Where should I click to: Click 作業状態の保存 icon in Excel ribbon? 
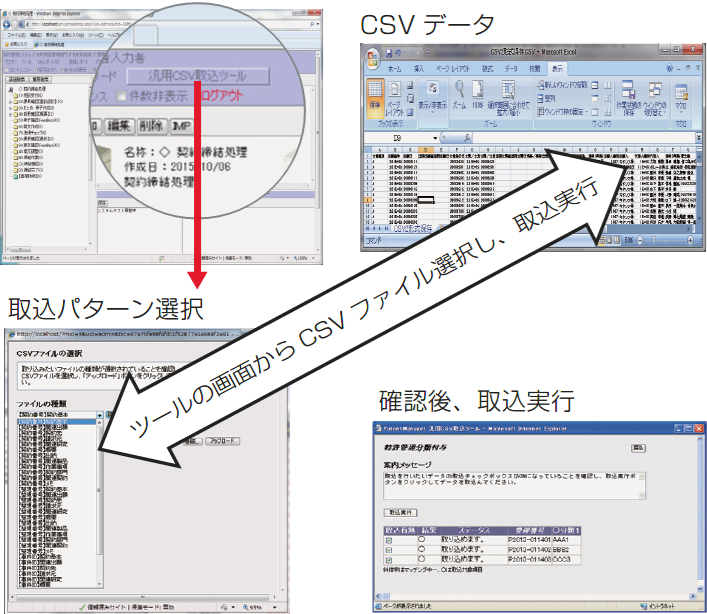click(x=629, y=98)
